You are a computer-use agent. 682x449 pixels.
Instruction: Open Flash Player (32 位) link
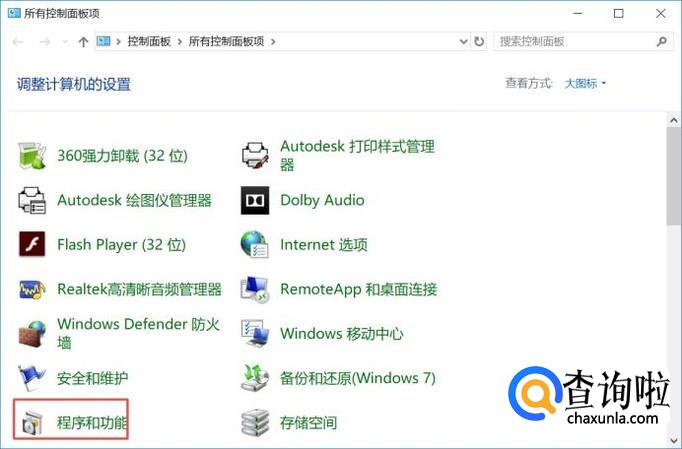click(x=121, y=245)
